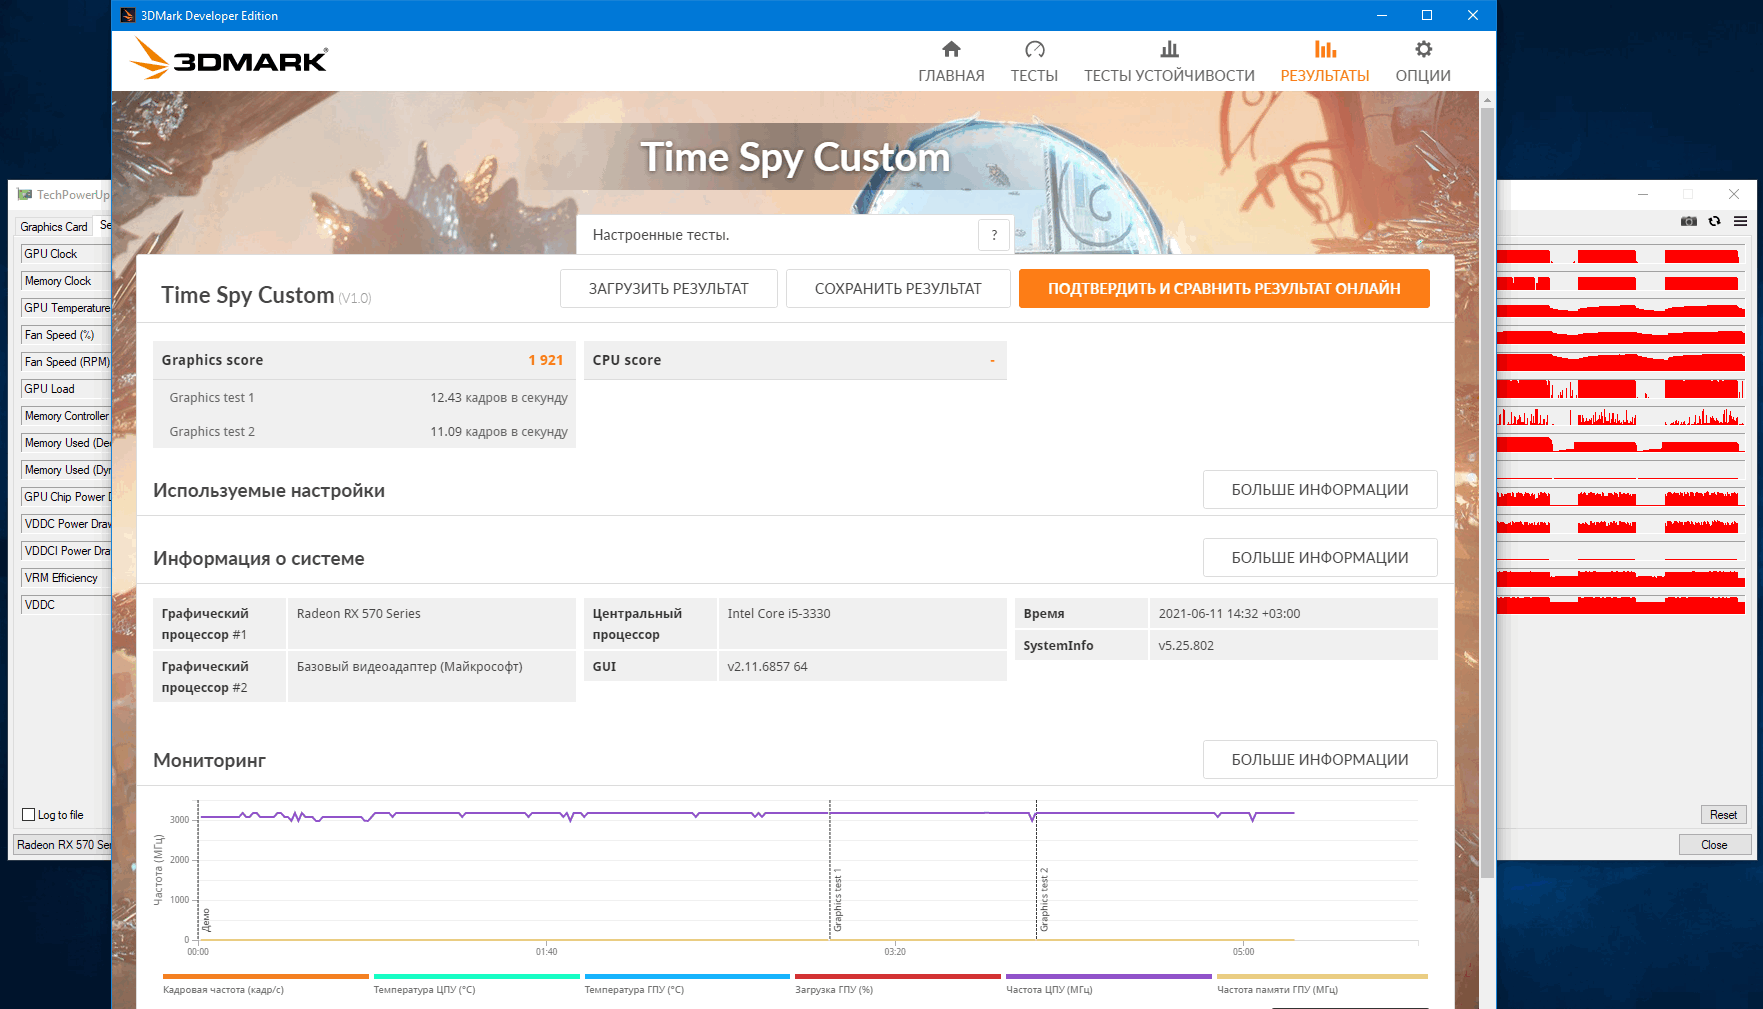Click Сохранить результат button

point(898,288)
